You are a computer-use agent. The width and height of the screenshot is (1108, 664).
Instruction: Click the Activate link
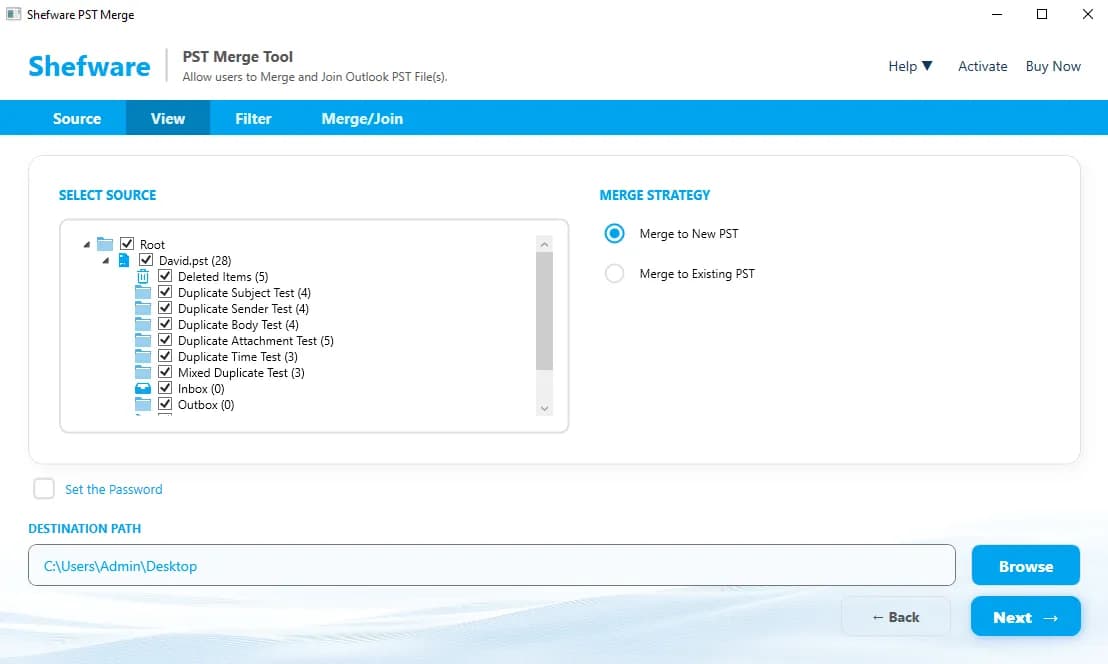coord(982,66)
